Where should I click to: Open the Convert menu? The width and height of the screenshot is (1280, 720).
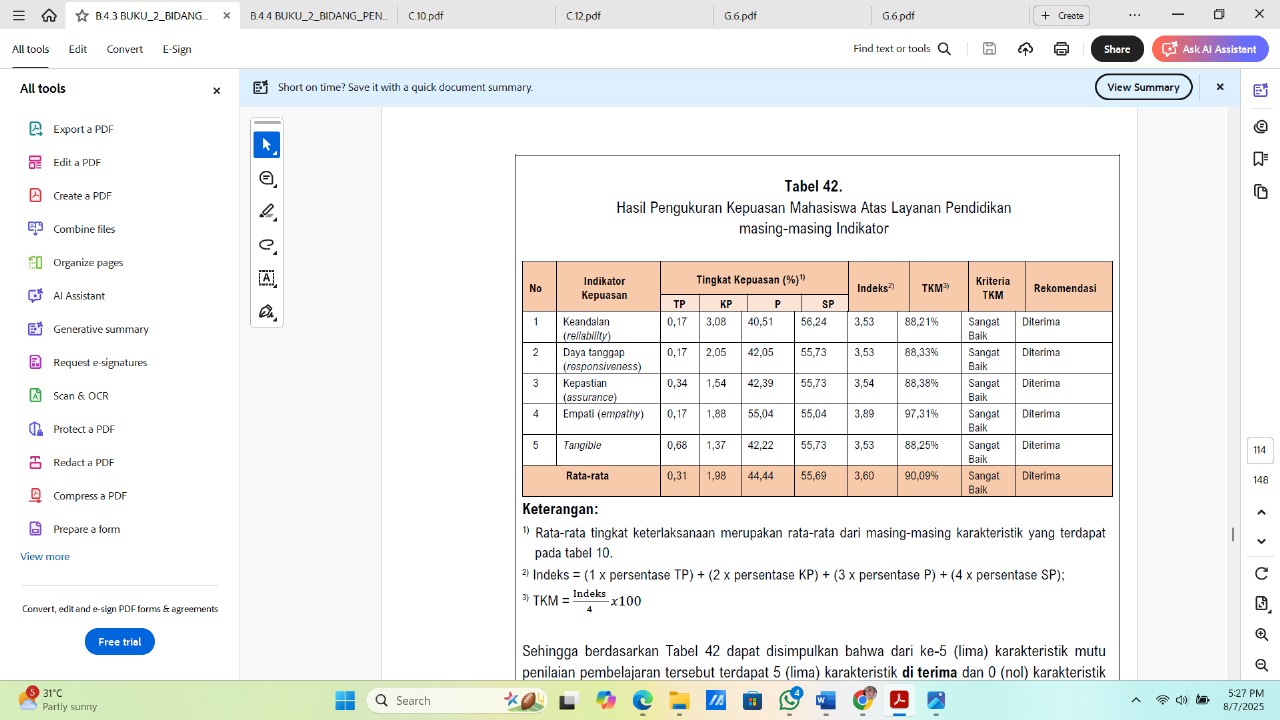pyautogui.click(x=125, y=49)
